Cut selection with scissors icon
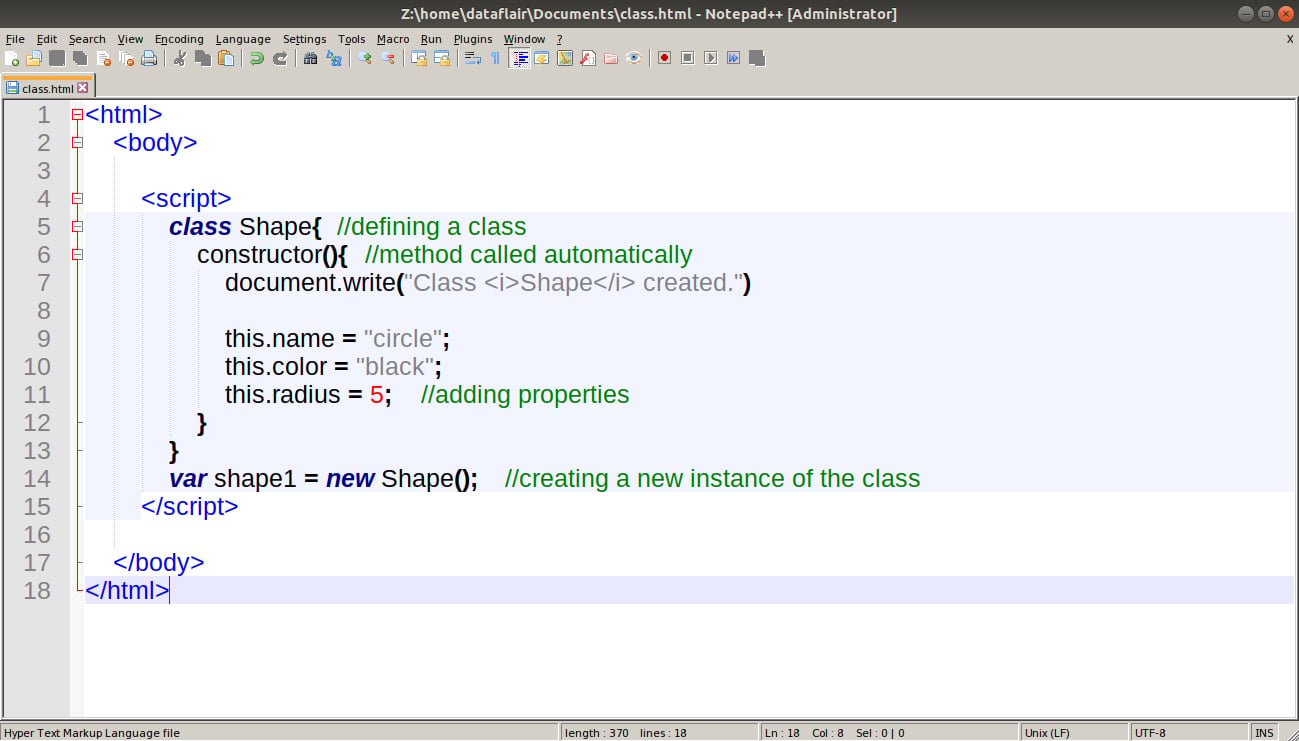 tap(180, 58)
